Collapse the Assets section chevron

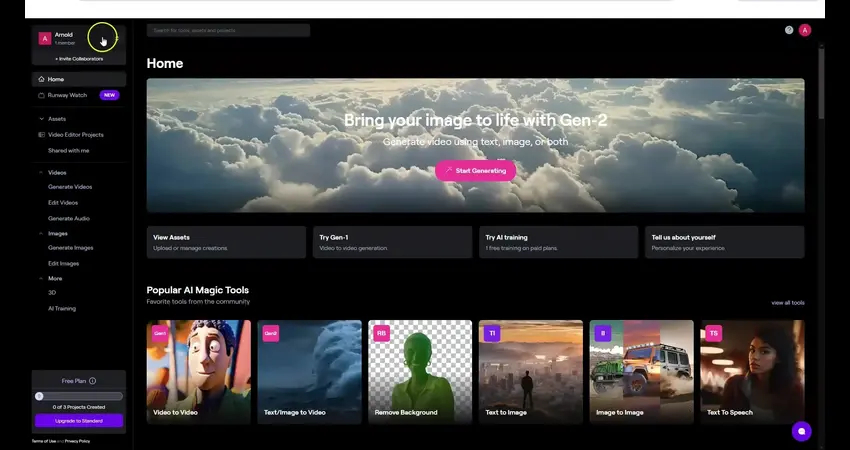[41, 119]
